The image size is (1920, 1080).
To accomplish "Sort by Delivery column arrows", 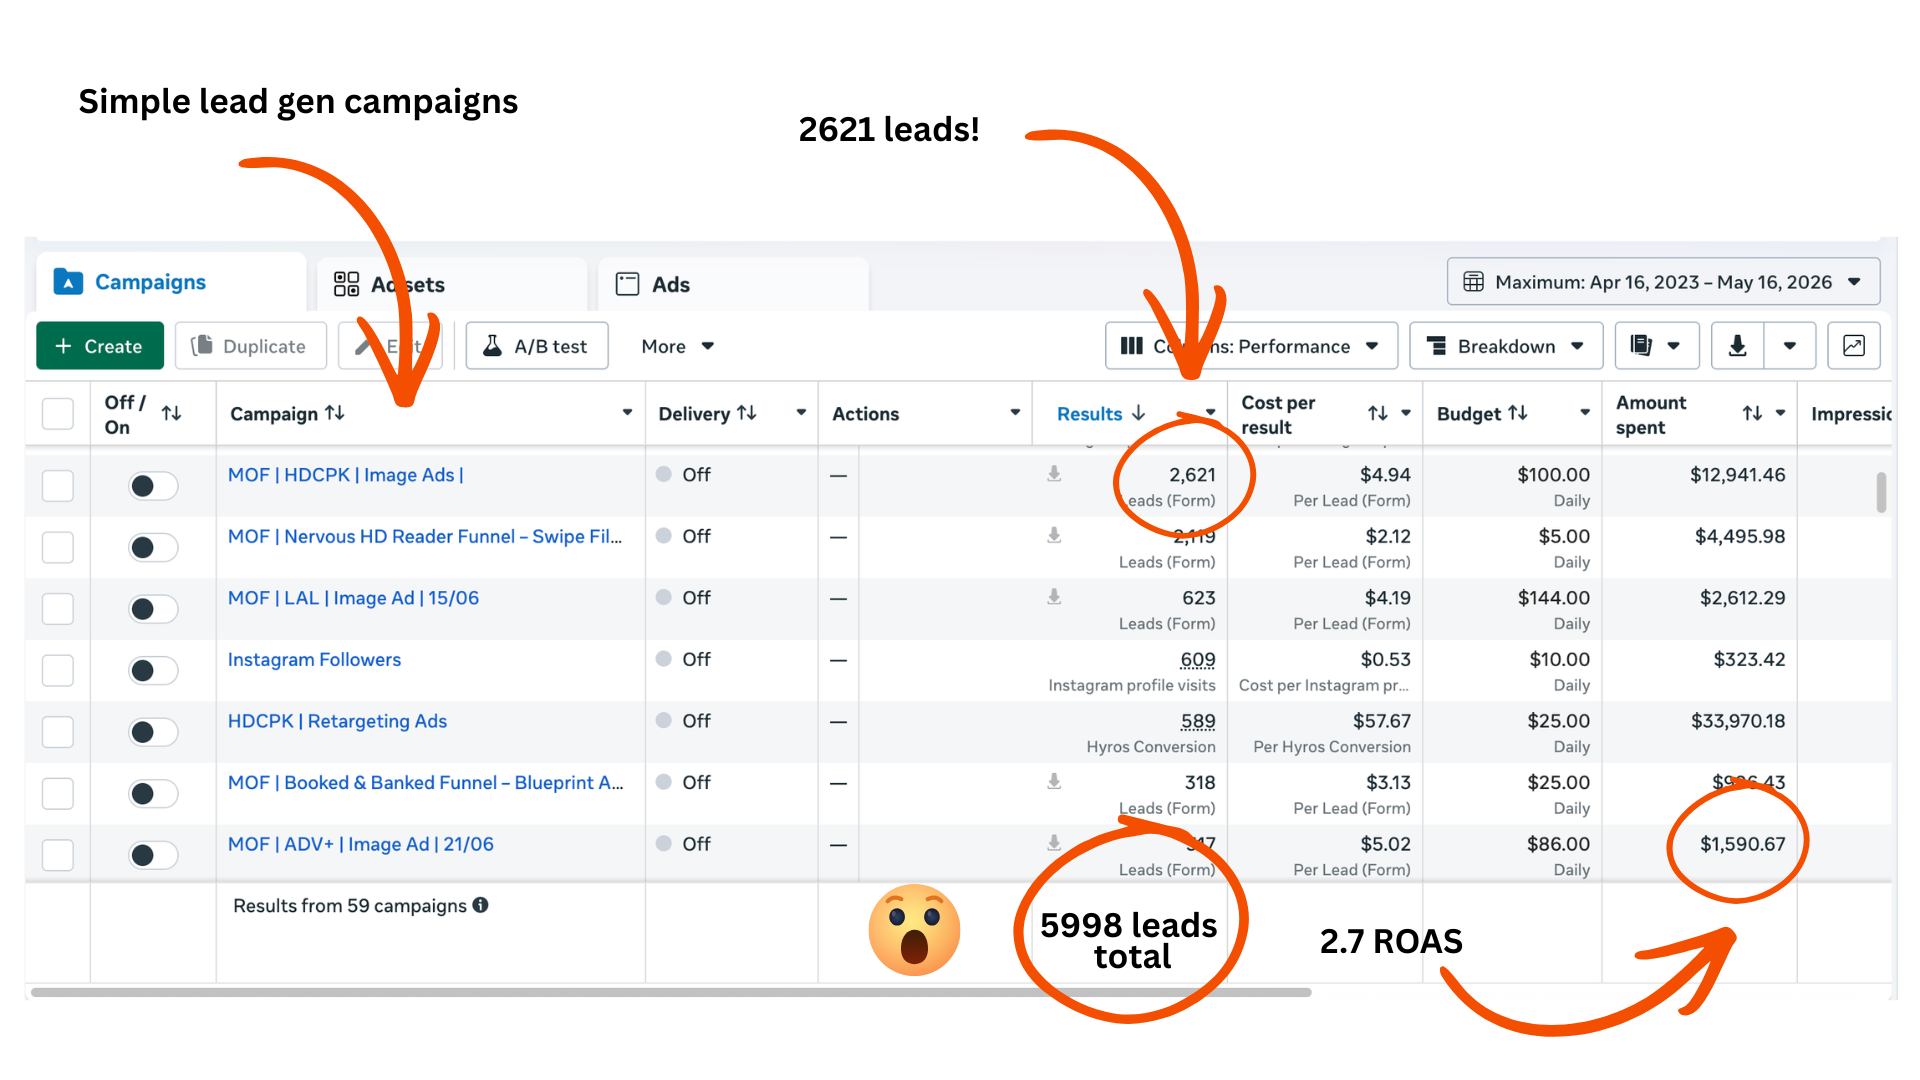I will (746, 413).
